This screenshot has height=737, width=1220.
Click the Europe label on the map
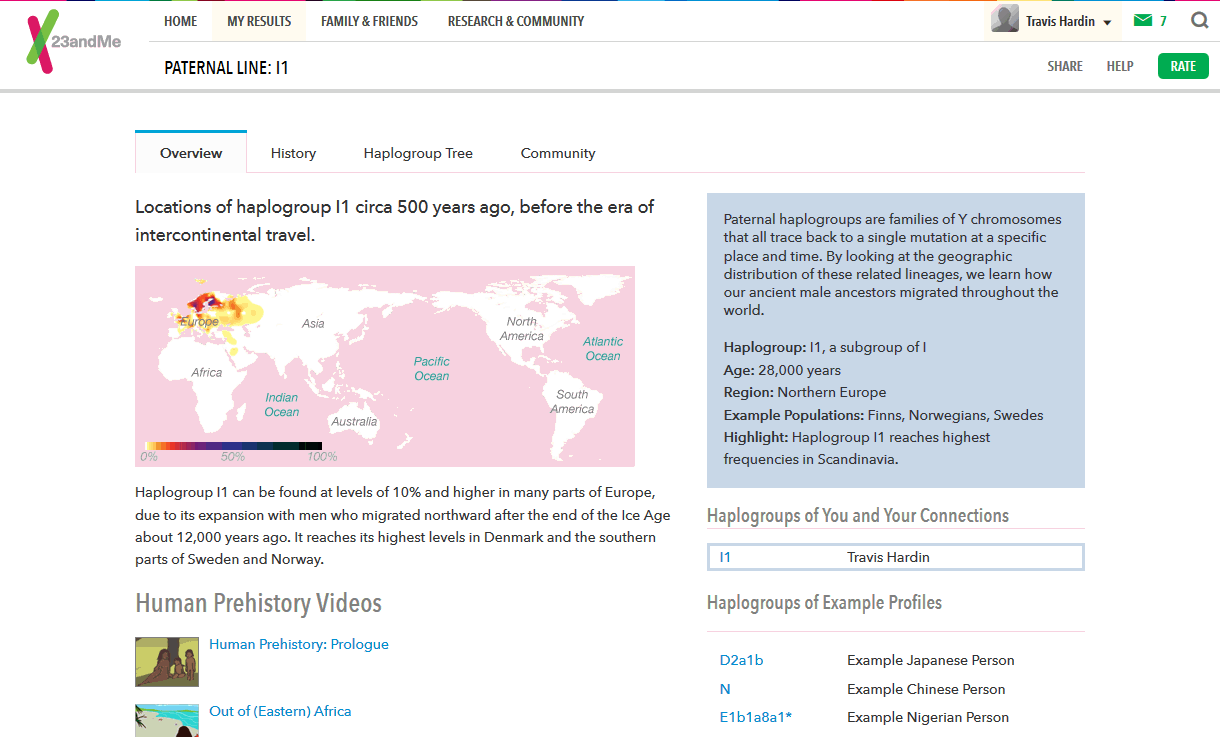coord(199,322)
